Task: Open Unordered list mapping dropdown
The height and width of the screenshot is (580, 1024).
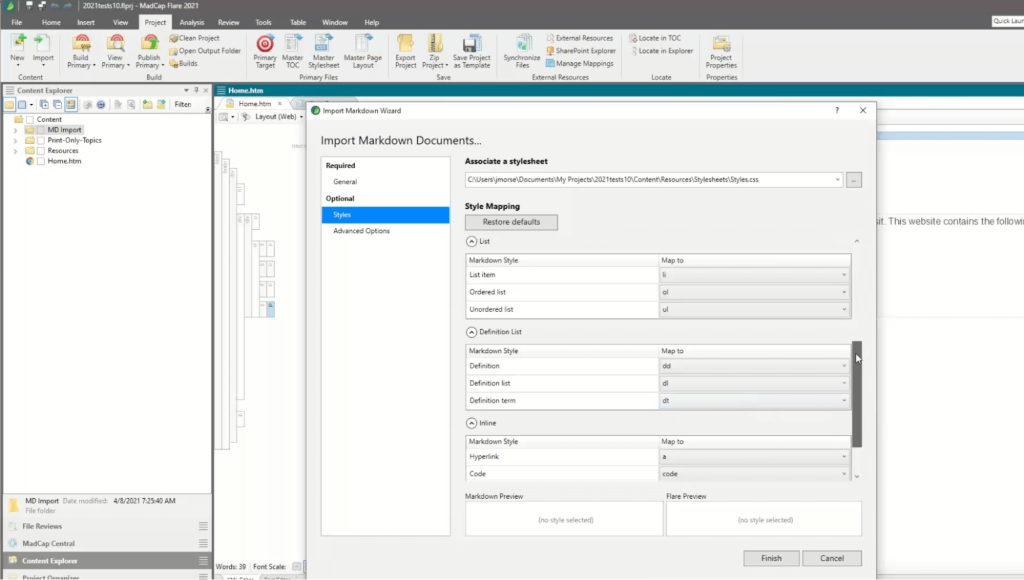Action: tap(843, 310)
